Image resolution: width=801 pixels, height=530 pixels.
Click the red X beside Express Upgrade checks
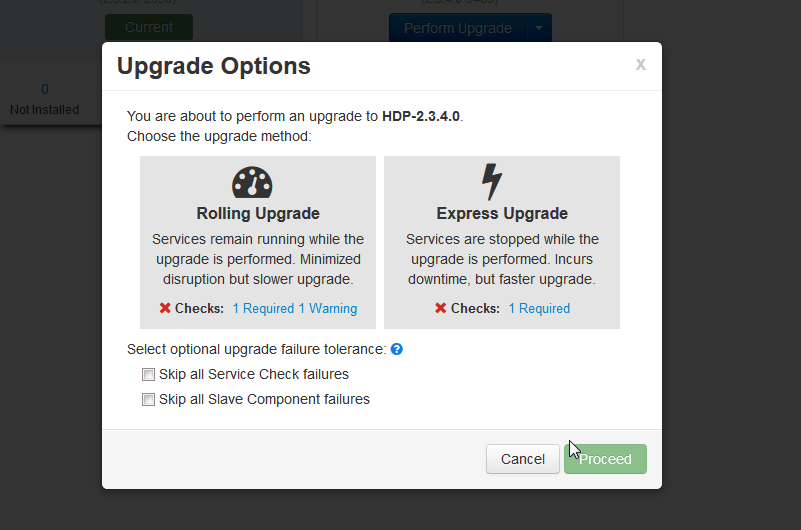[x=441, y=308]
